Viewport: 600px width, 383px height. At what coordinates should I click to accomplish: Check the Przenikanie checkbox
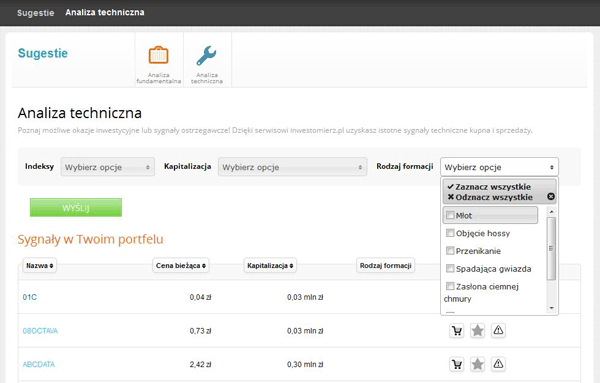tap(450, 251)
